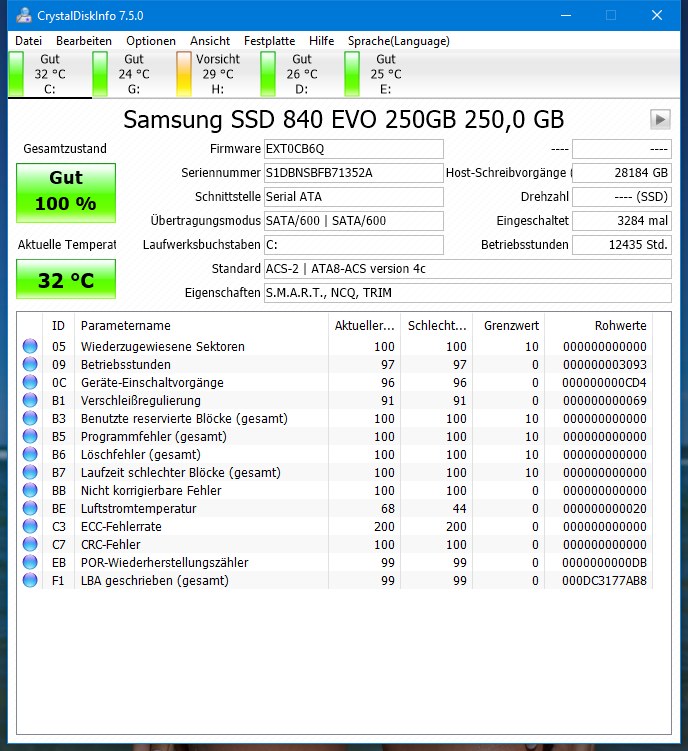This screenshot has height=751, width=688.
Task: Click the Parametername column header
Action: 126,325
